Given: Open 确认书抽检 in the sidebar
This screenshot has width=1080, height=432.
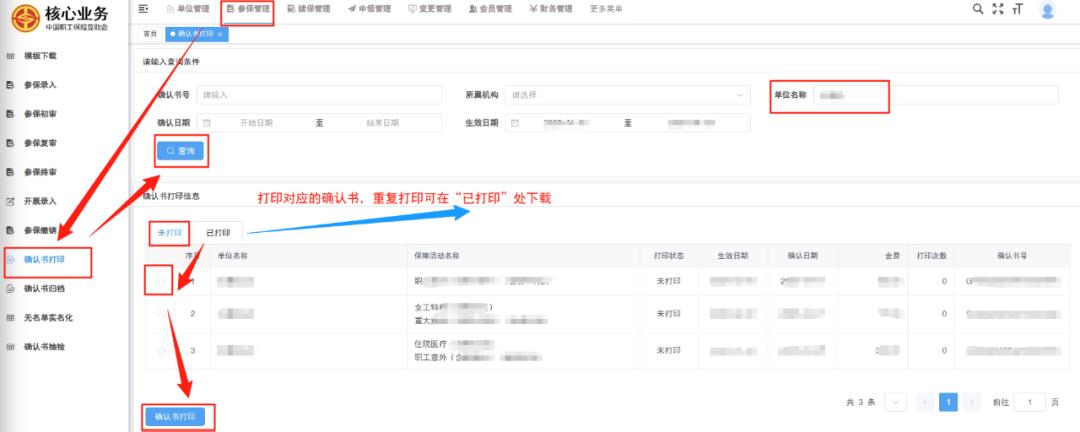Looking at the screenshot, I should click(x=44, y=347).
